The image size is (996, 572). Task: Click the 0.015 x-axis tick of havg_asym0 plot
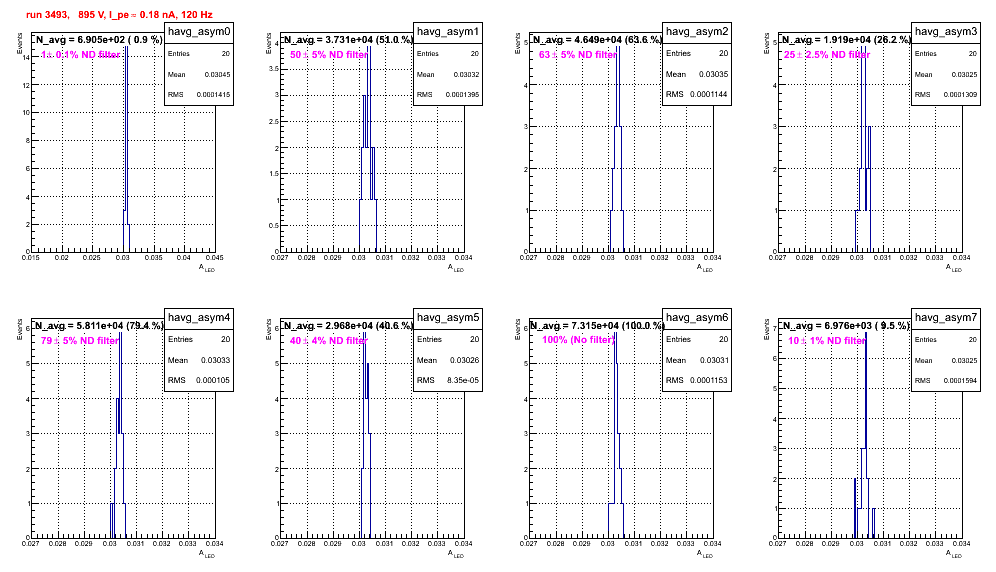click(x=30, y=257)
